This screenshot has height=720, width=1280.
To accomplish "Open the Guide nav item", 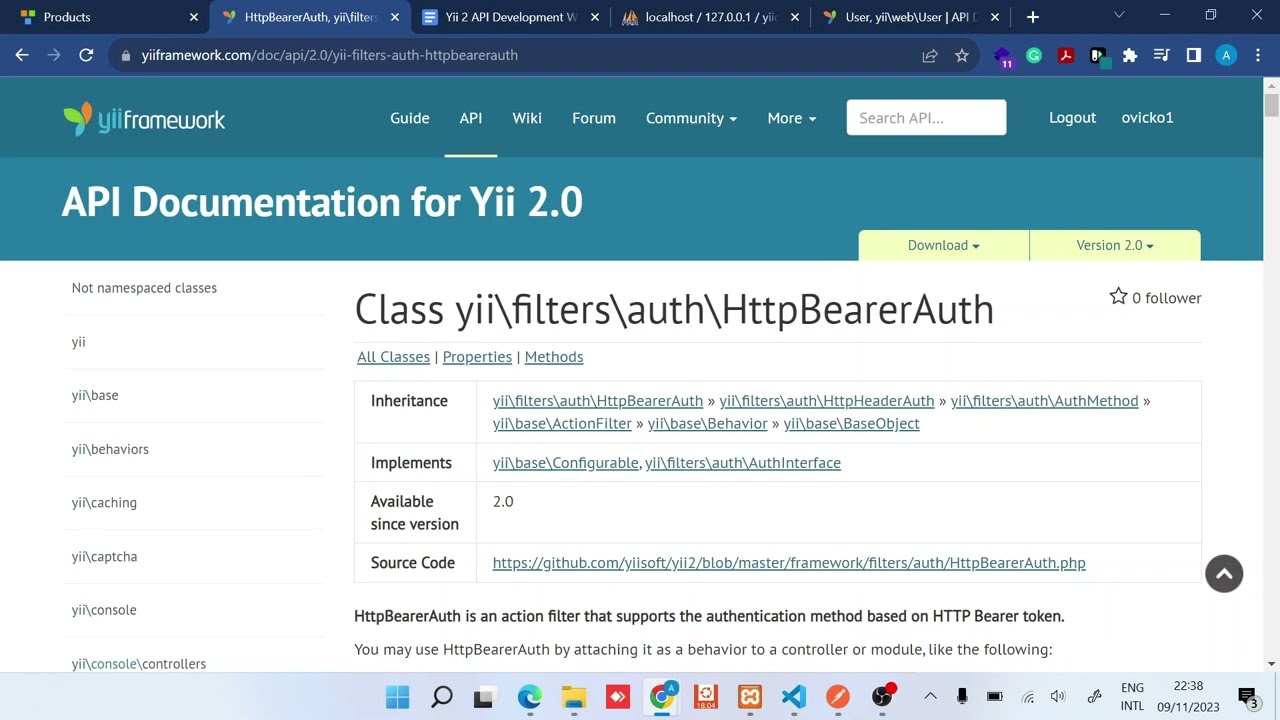I will pyautogui.click(x=410, y=118).
